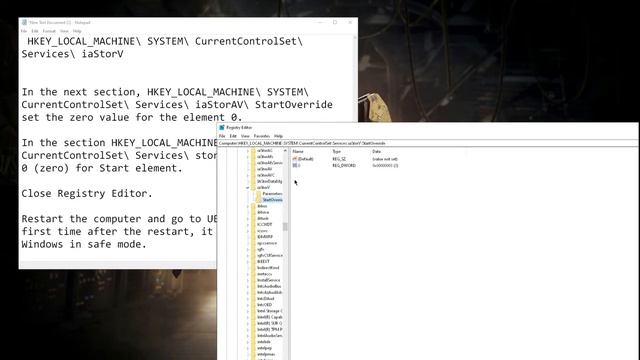Click the REG_DWORD type cell

(x=344, y=165)
